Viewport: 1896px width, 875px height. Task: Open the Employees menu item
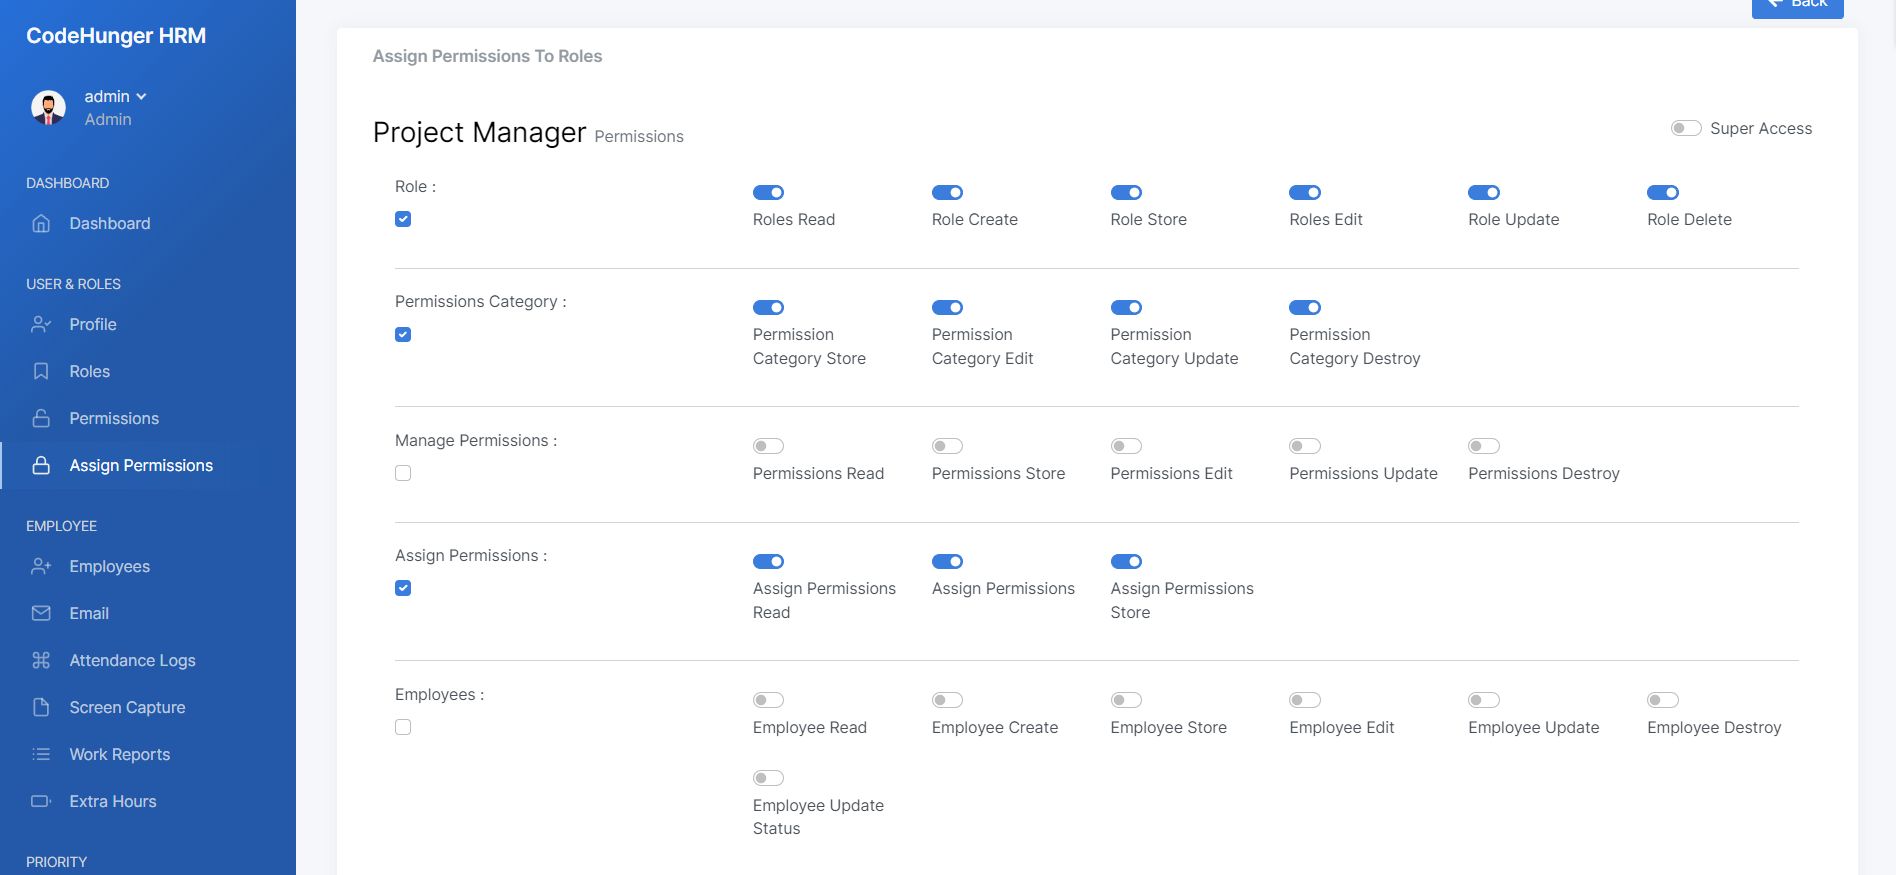coord(109,566)
